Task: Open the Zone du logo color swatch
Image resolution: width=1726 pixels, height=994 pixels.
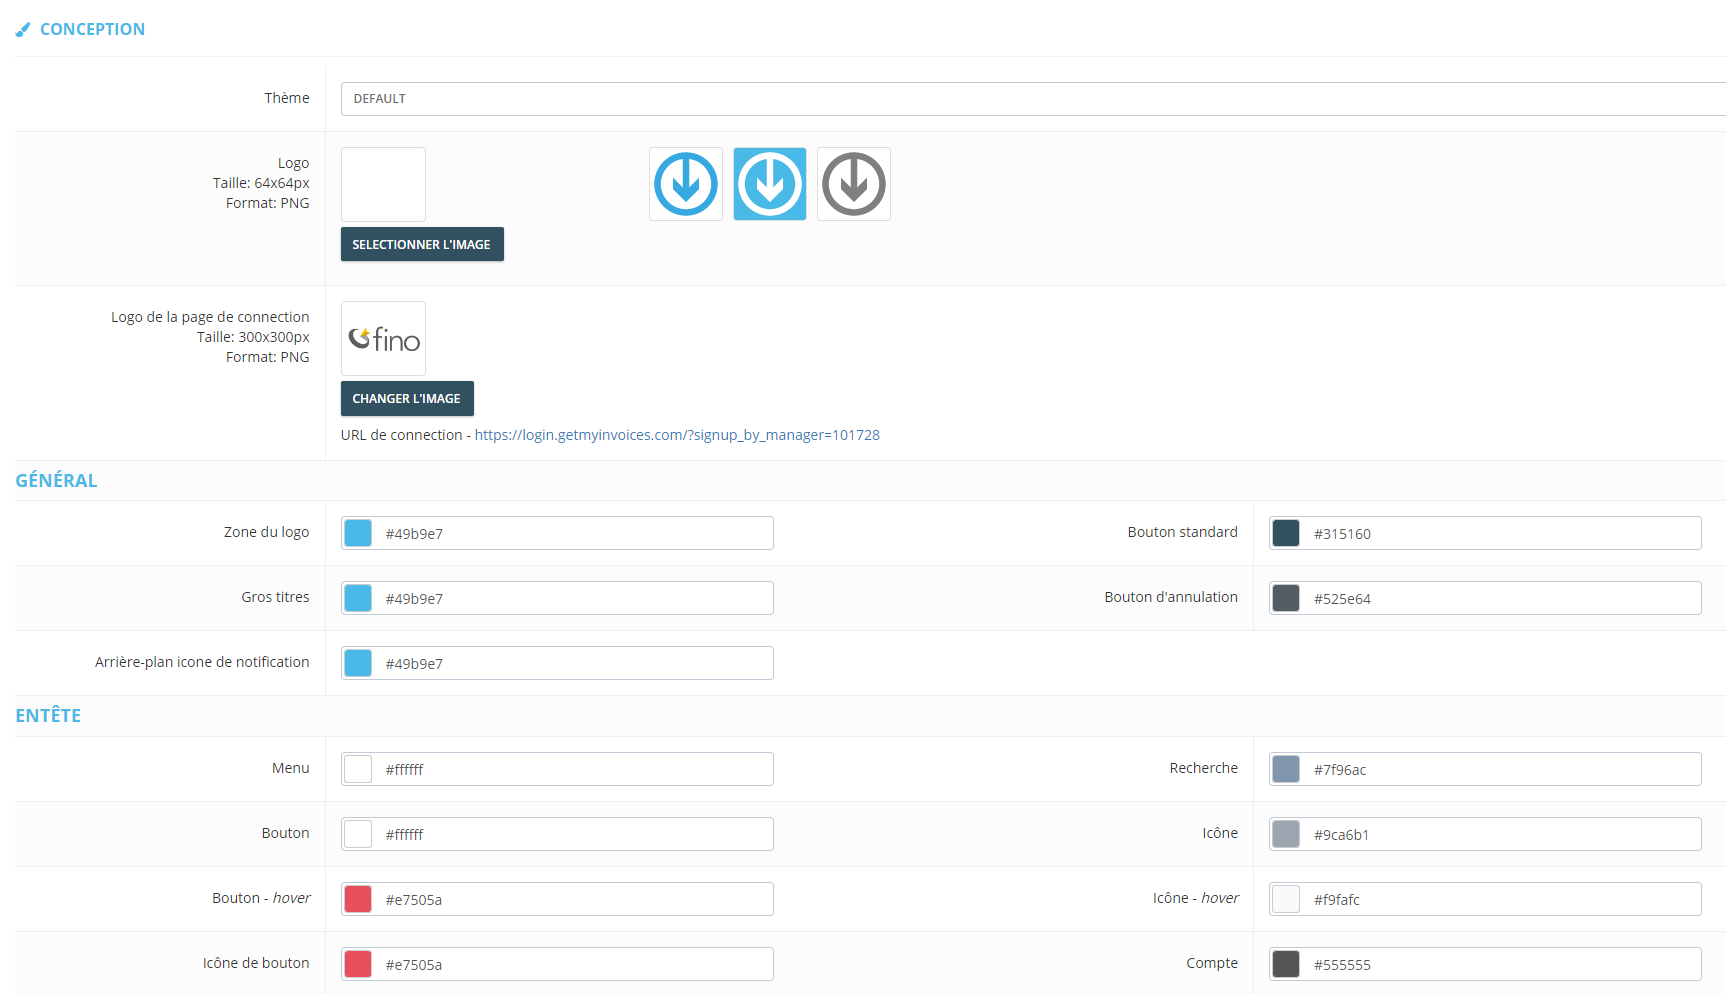Action: pos(358,533)
